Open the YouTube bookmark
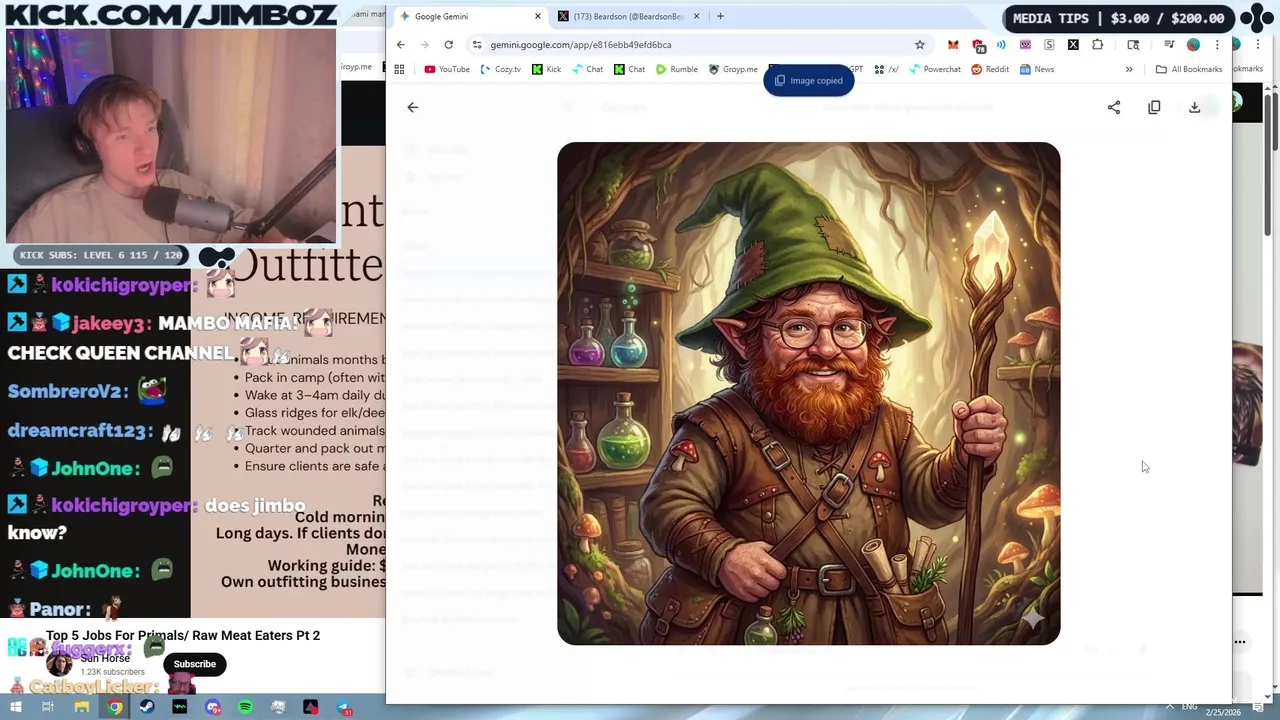Viewport: 1280px width, 720px height. tap(447, 69)
